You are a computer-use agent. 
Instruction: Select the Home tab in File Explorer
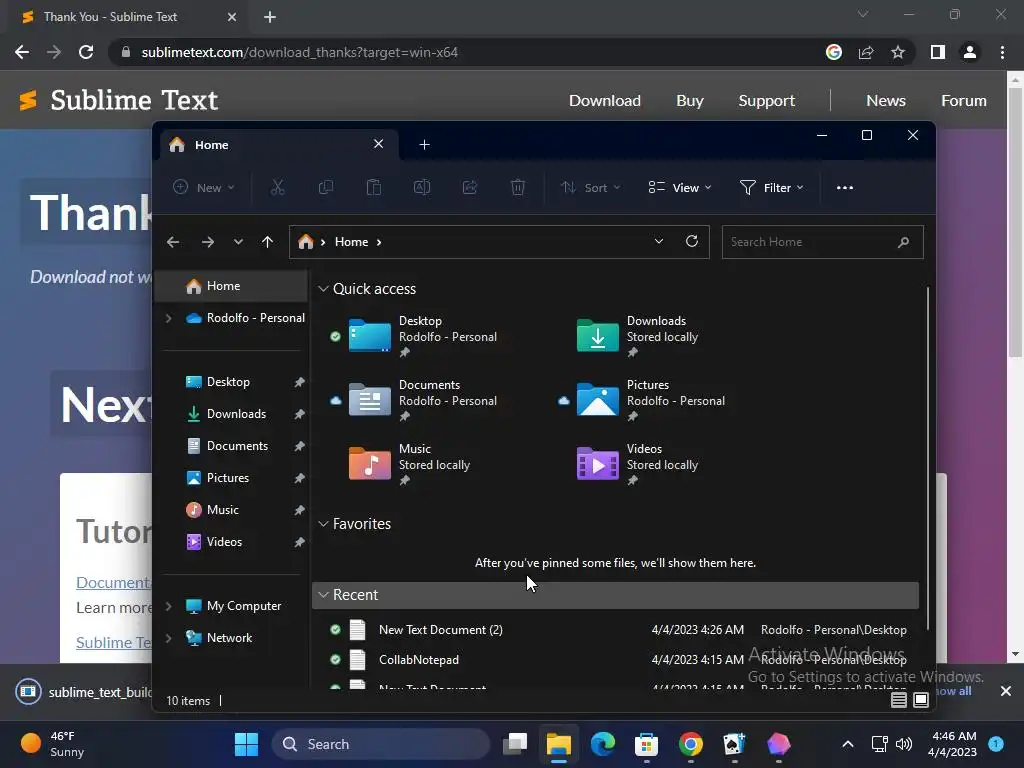[x=280, y=144]
